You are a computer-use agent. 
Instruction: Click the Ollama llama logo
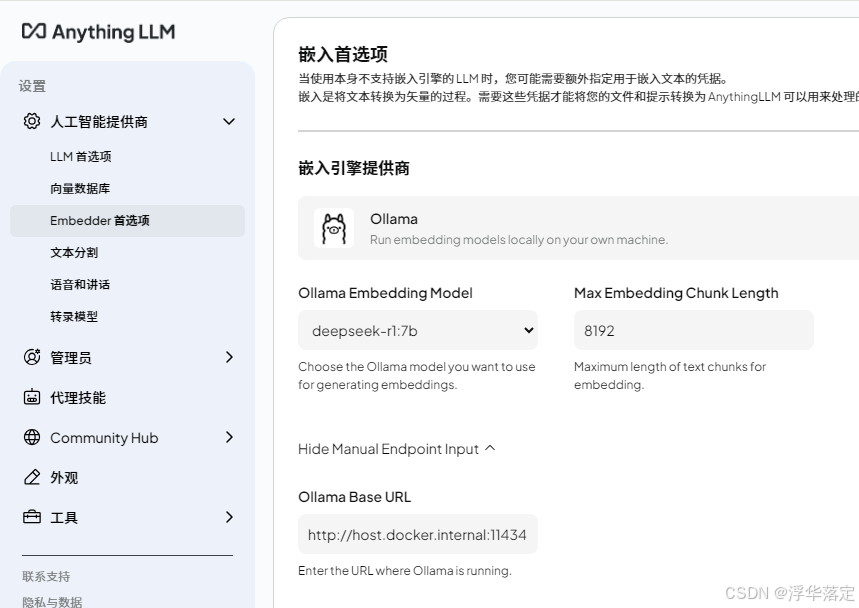click(x=334, y=228)
